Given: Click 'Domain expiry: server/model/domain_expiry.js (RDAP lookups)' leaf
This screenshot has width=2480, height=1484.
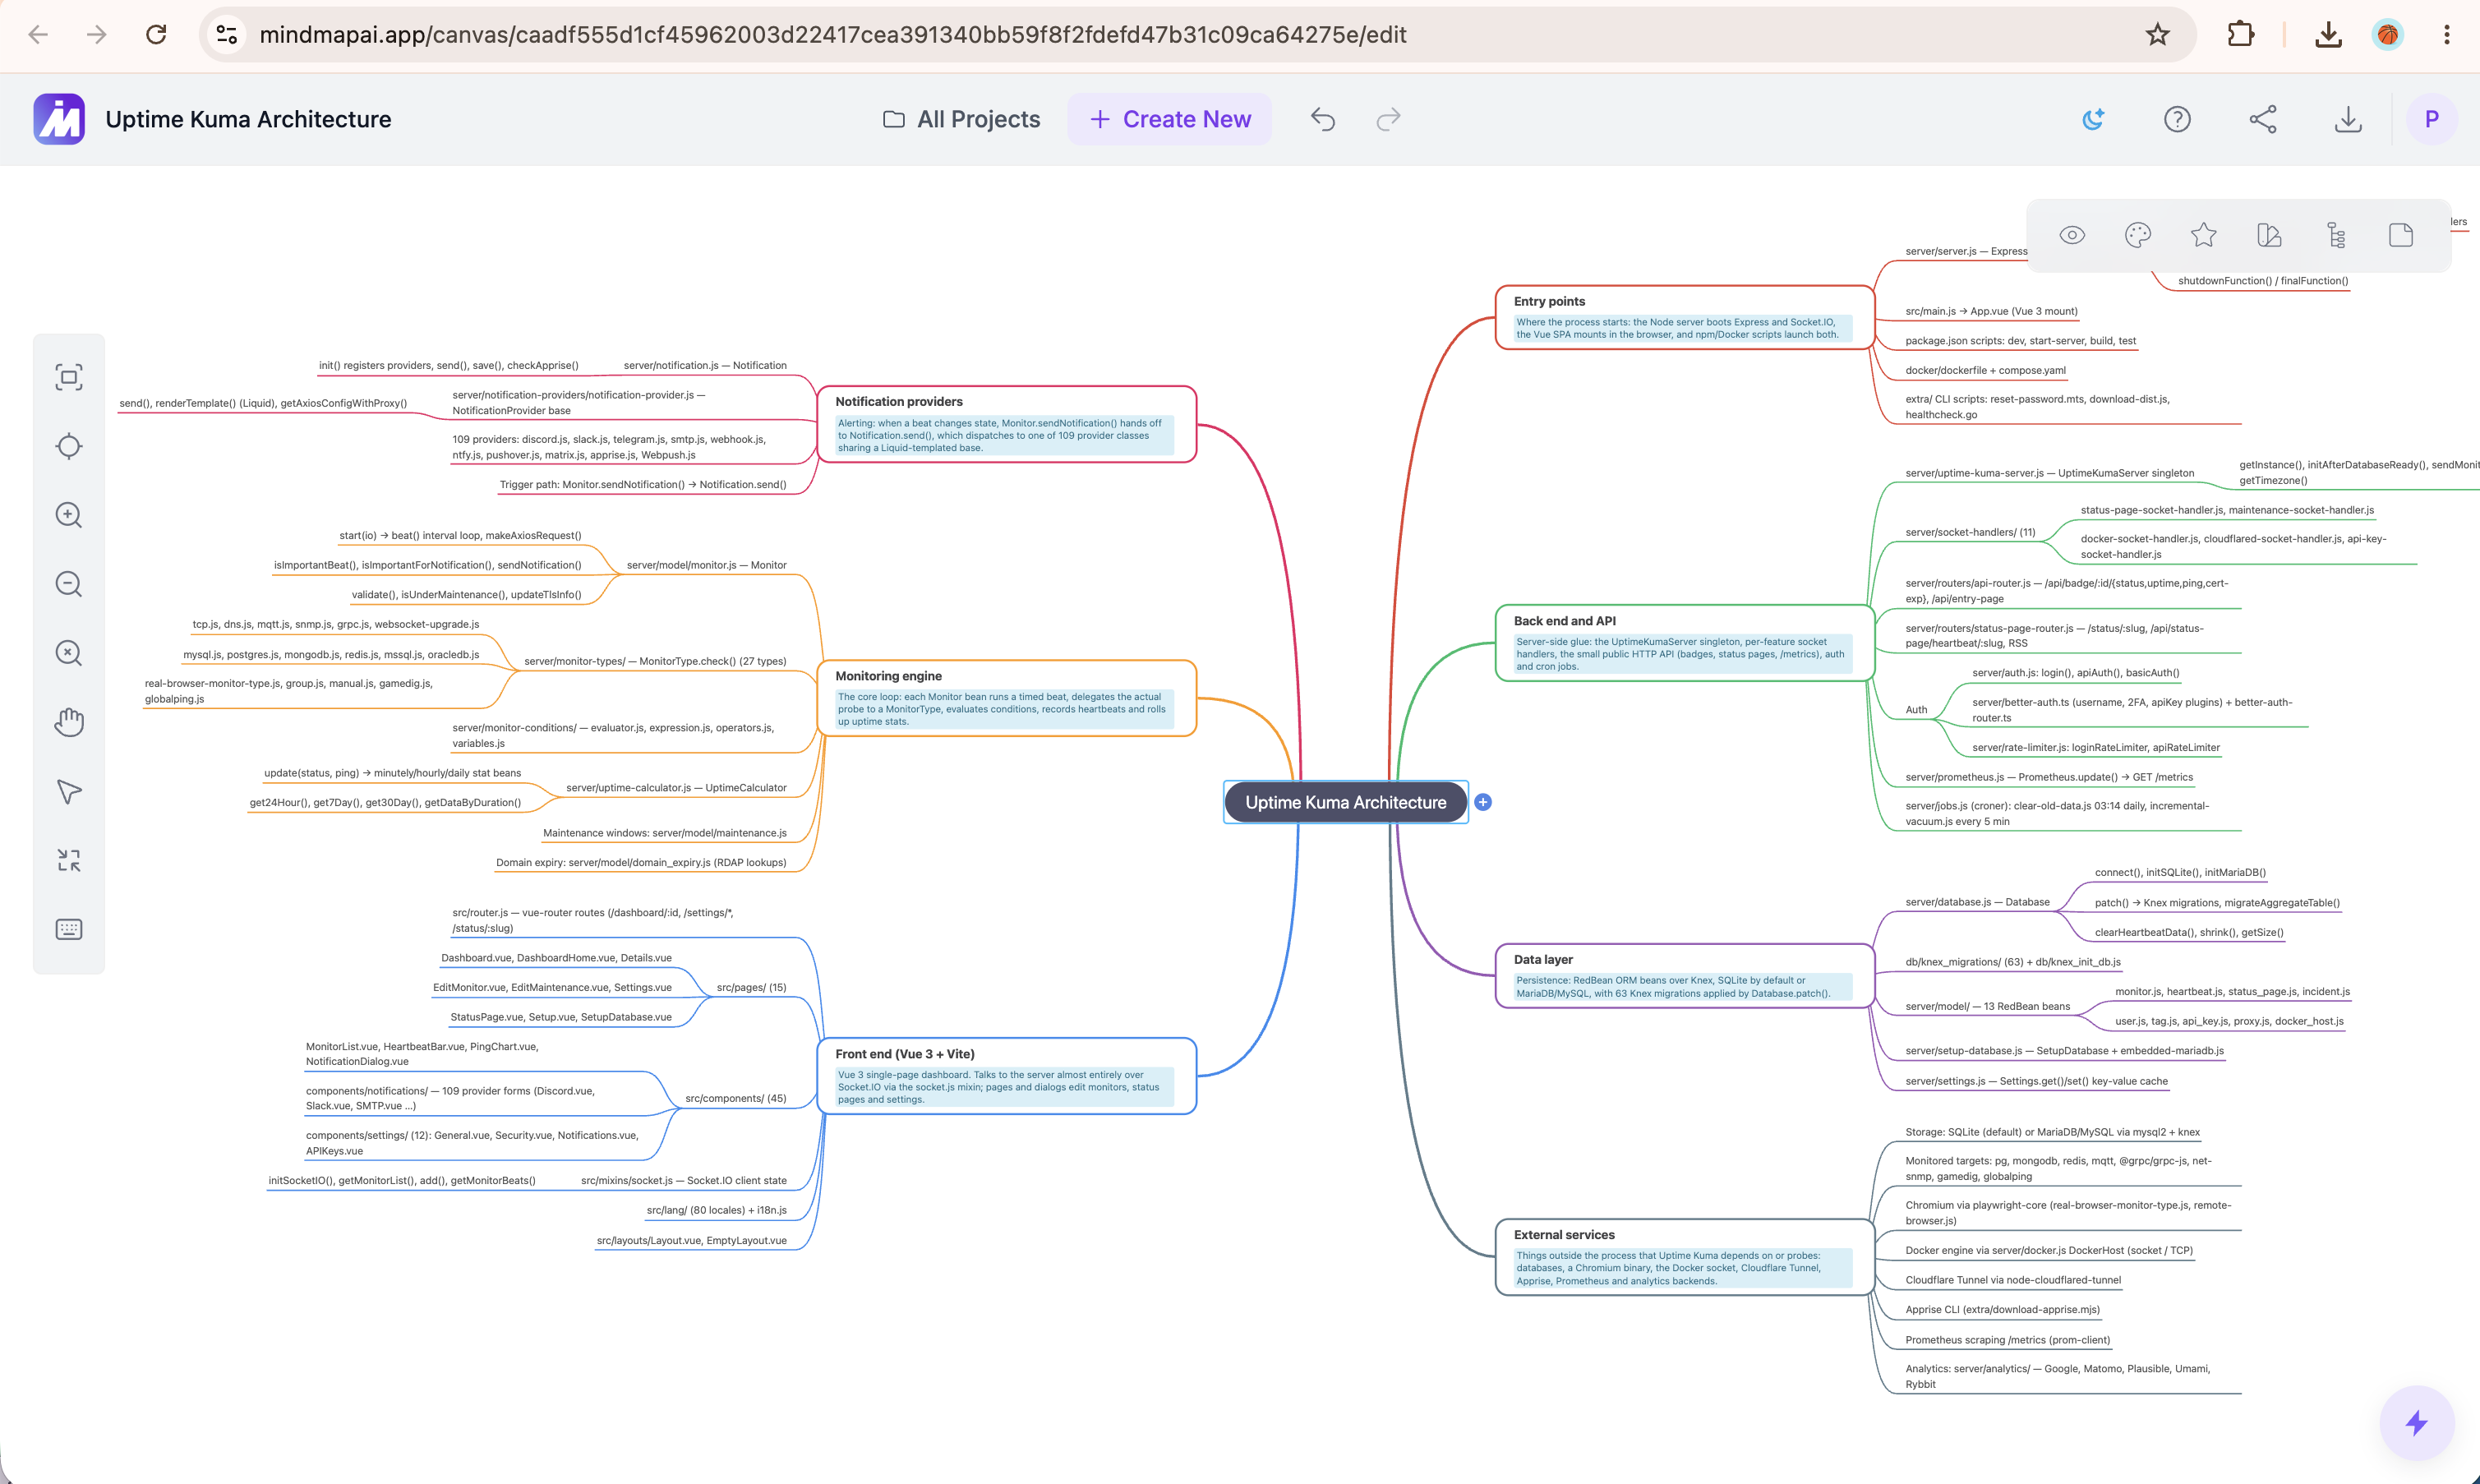Looking at the screenshot, I should (x=641, y=862).
